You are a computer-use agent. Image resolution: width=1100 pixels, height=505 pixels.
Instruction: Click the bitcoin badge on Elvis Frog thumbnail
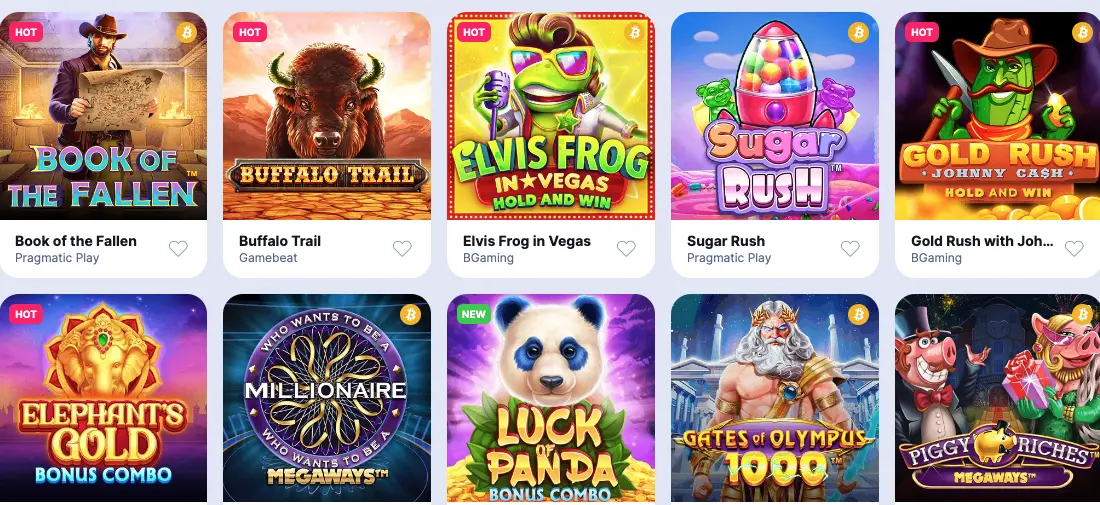point(634,32)
